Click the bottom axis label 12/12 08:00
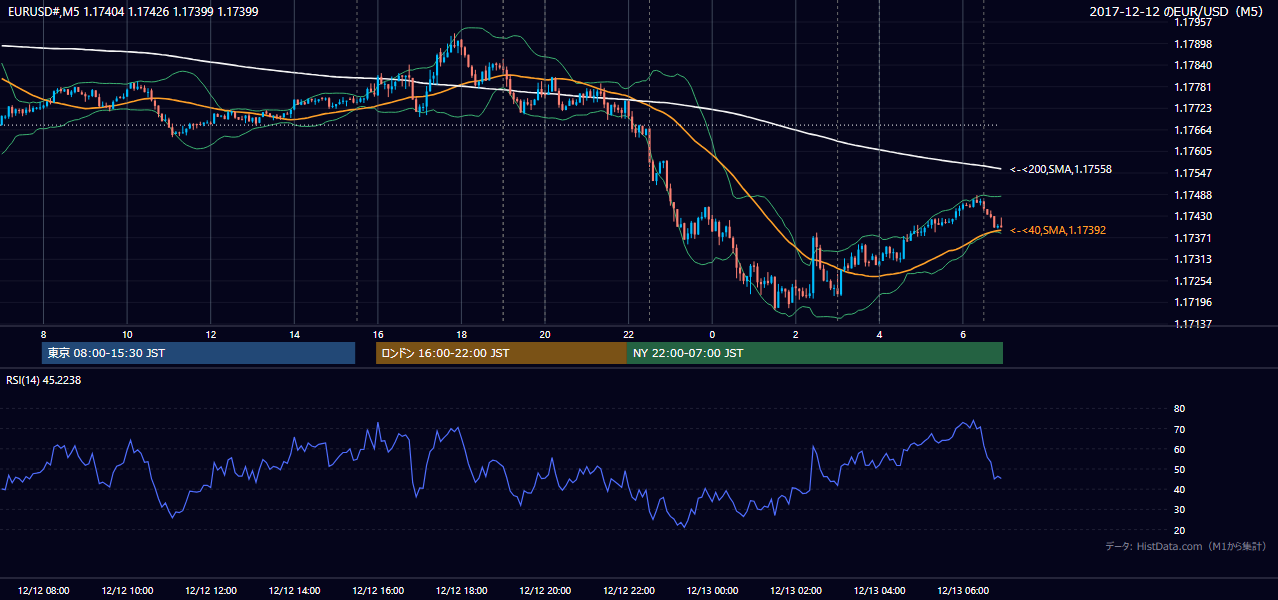The height and width of the screenshot is (600, 1278). coord(44,591)
